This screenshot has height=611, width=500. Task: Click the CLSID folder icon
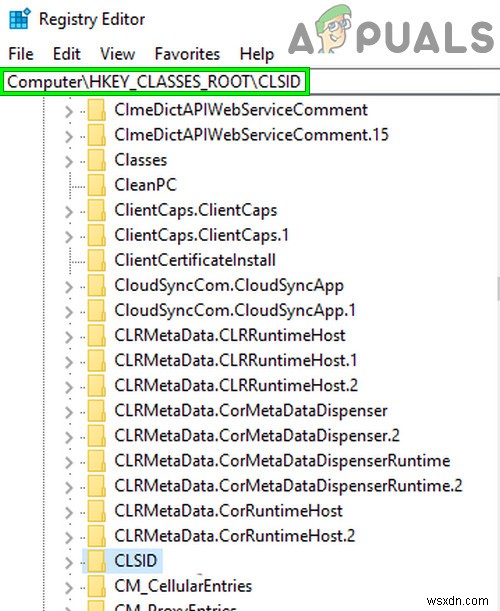click(96, 561)
